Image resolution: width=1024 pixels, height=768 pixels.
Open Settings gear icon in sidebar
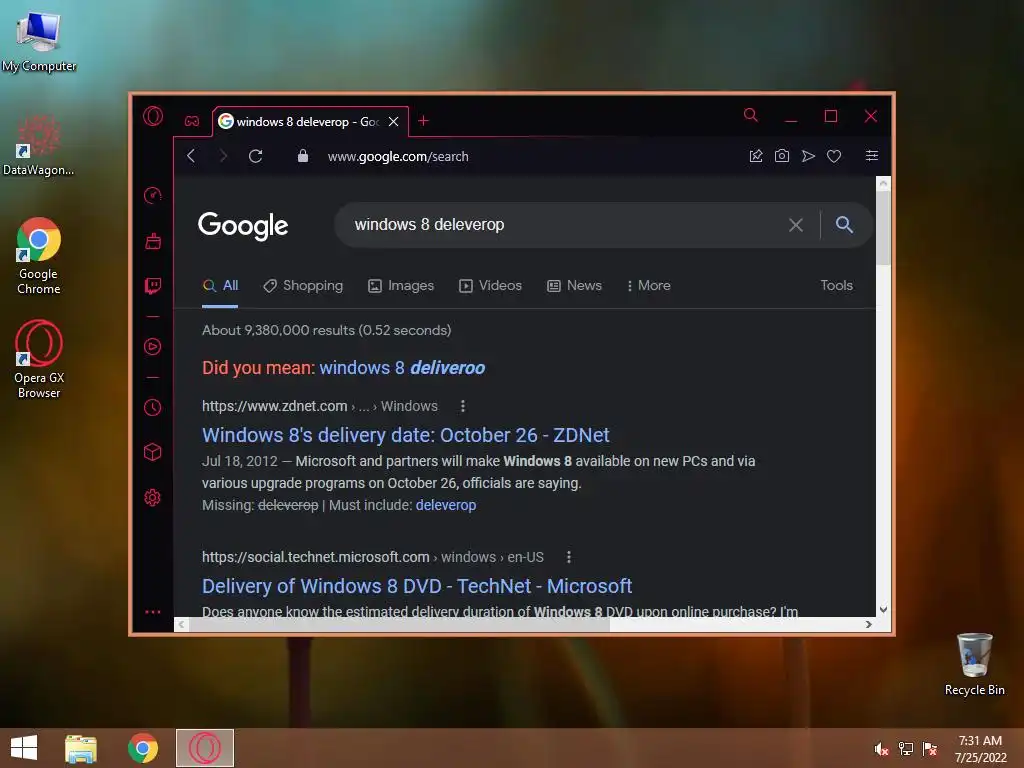coord(153,498)
